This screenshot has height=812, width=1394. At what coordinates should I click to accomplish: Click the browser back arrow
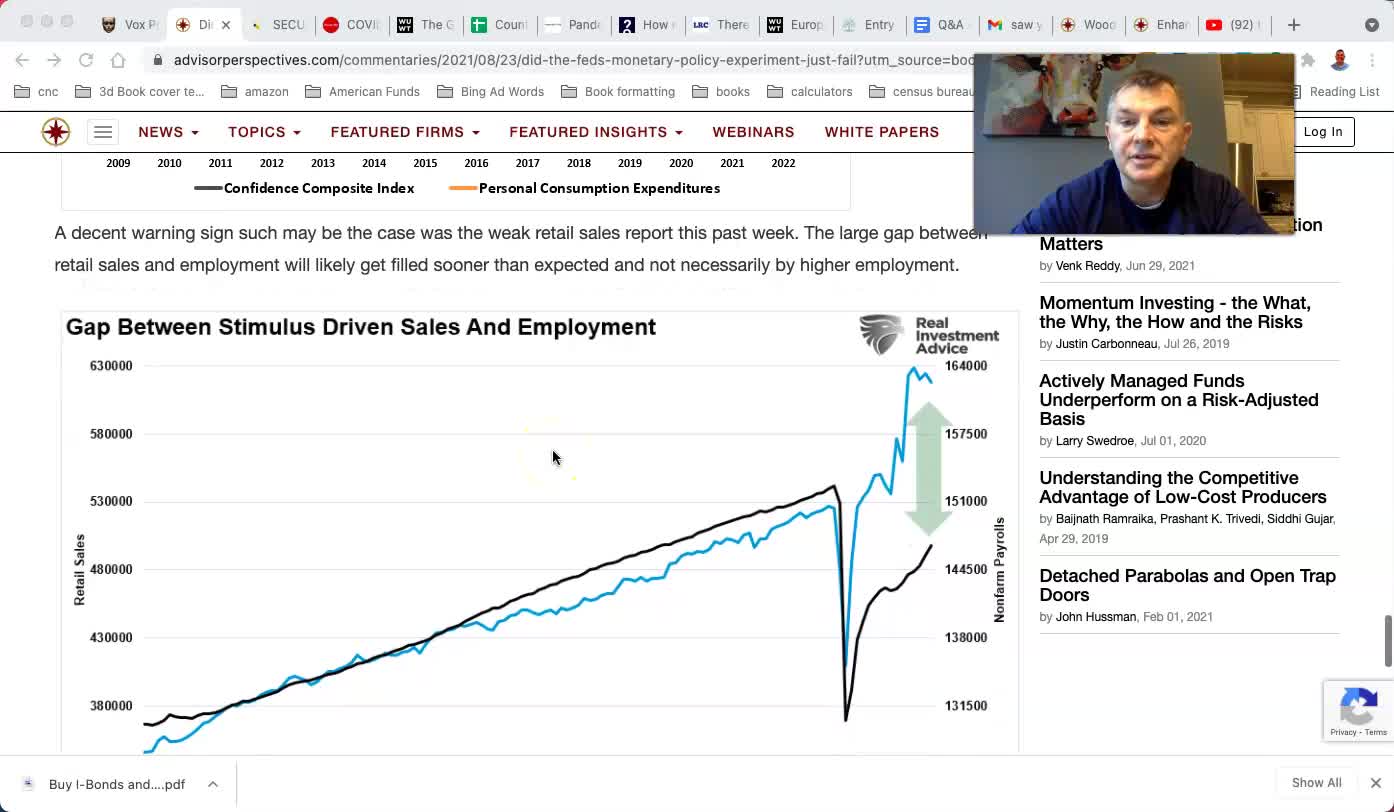tap(22, 60)
